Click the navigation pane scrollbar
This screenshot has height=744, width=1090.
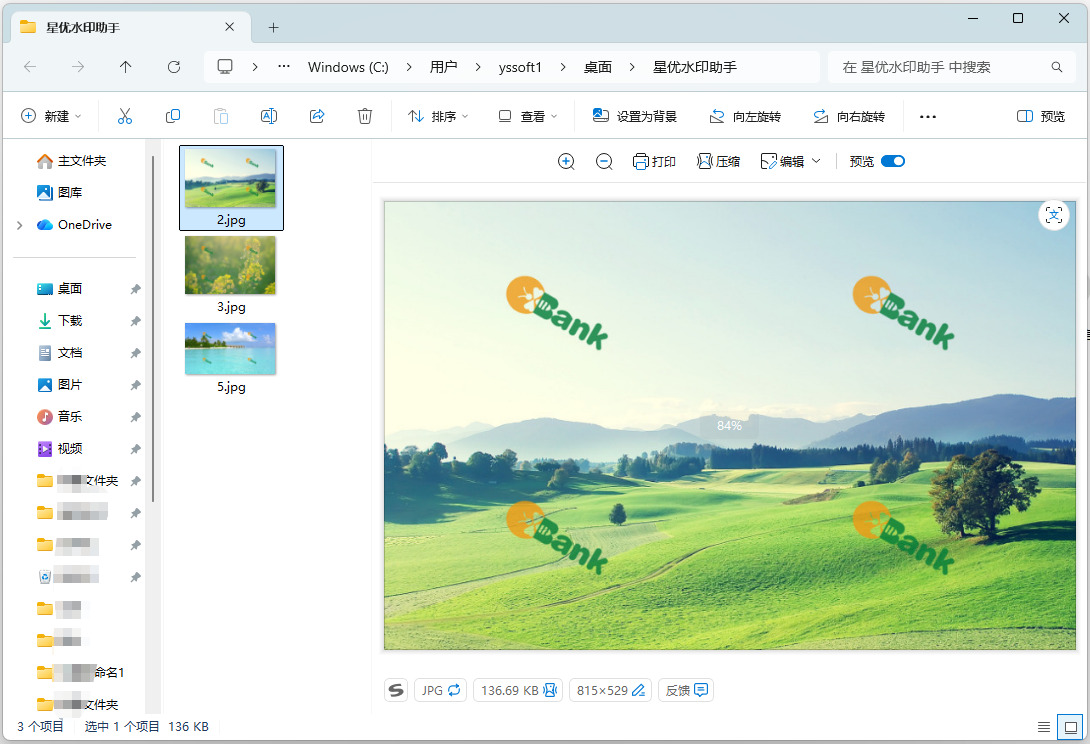[153, 327]
